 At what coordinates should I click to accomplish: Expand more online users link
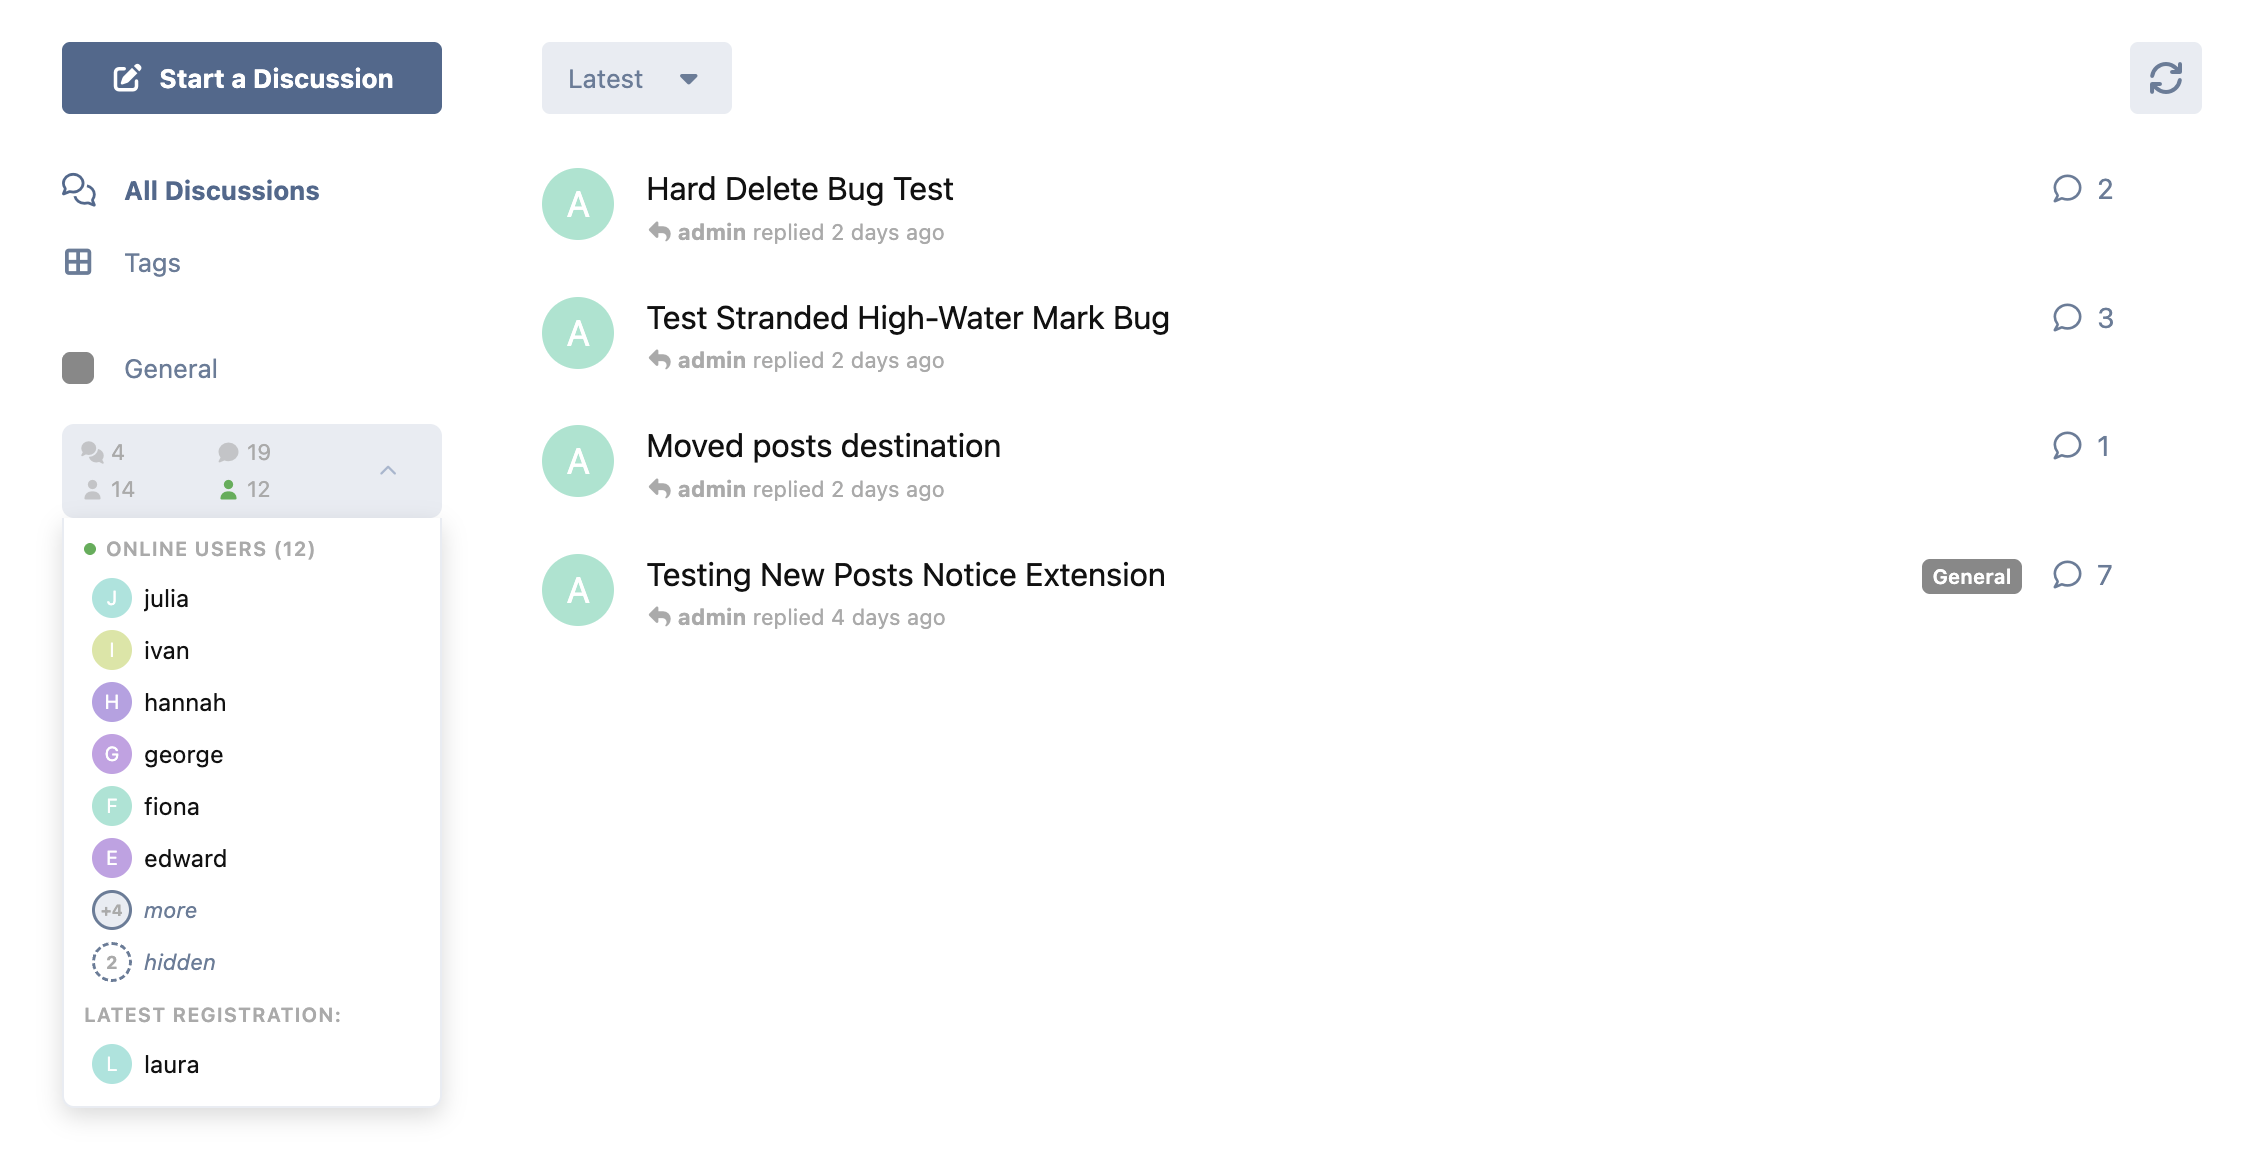coord(170,910)
